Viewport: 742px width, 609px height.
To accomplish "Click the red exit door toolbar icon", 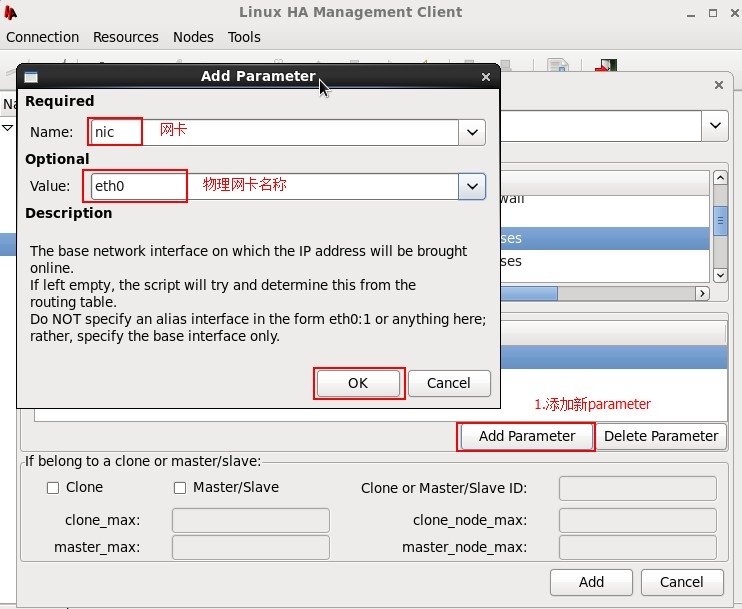I will click(606, 65).
